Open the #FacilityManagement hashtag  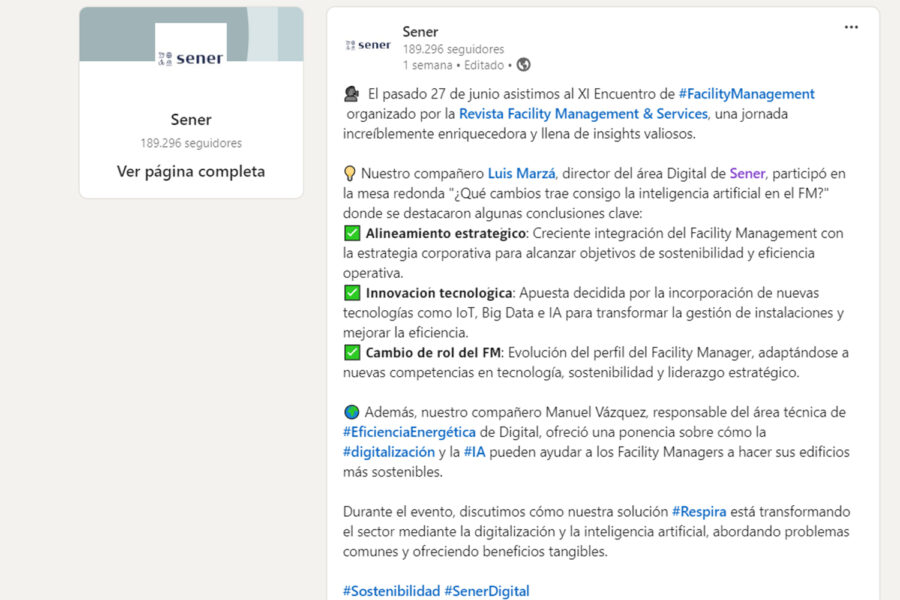[x=746, y=94]
